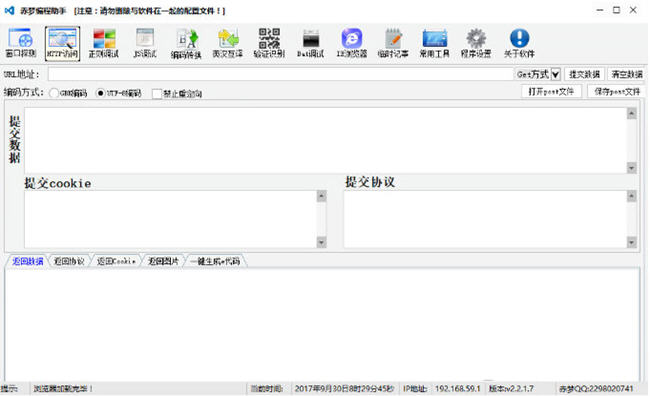Click into the 提交数据 text area
Screen dimensions: 650x396
tap(325, 140)
